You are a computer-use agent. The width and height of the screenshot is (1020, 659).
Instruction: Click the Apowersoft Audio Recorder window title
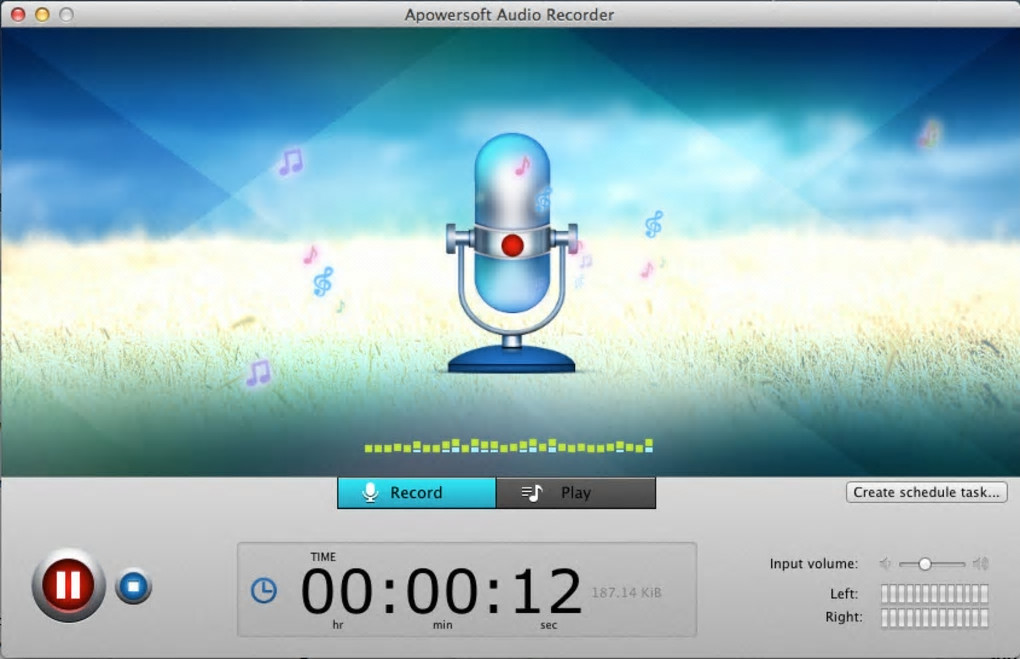(509, 14)
